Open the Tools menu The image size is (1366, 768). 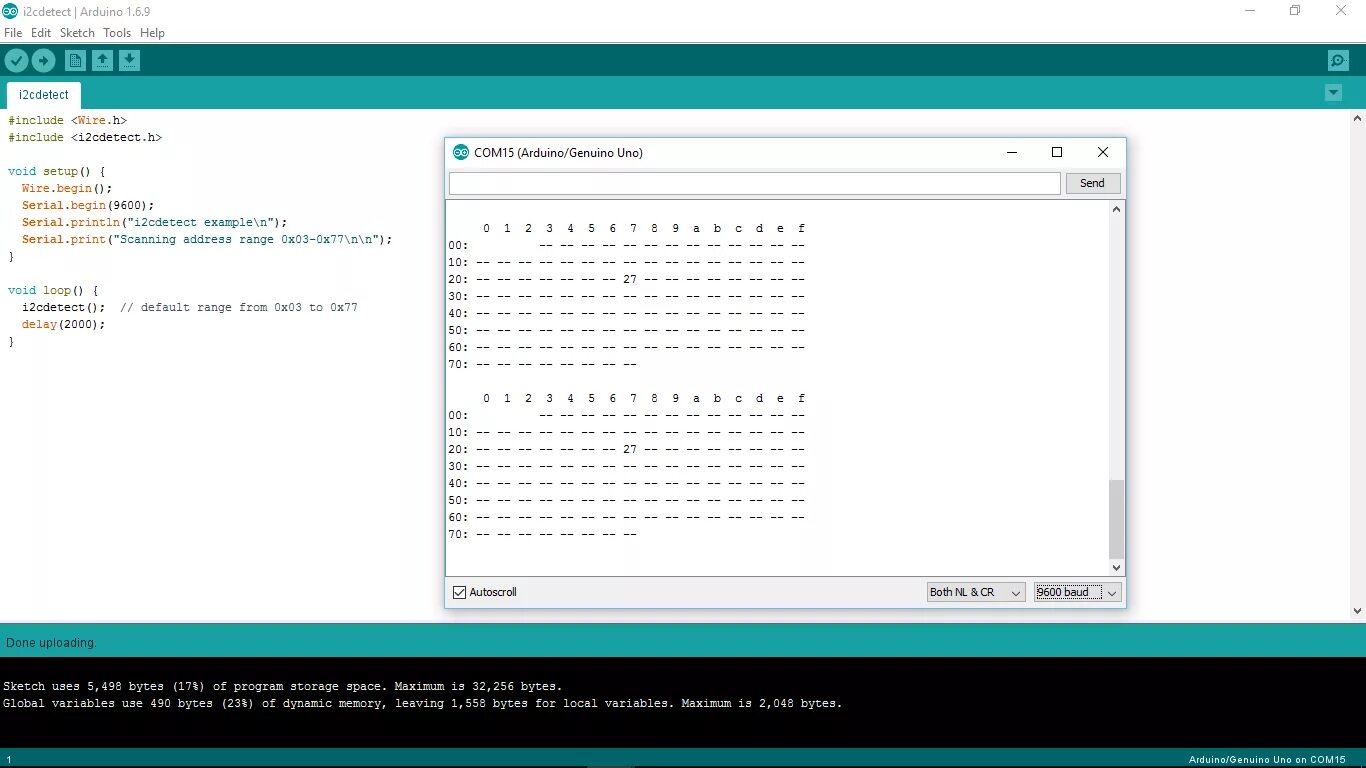click(x=117, y=33)
